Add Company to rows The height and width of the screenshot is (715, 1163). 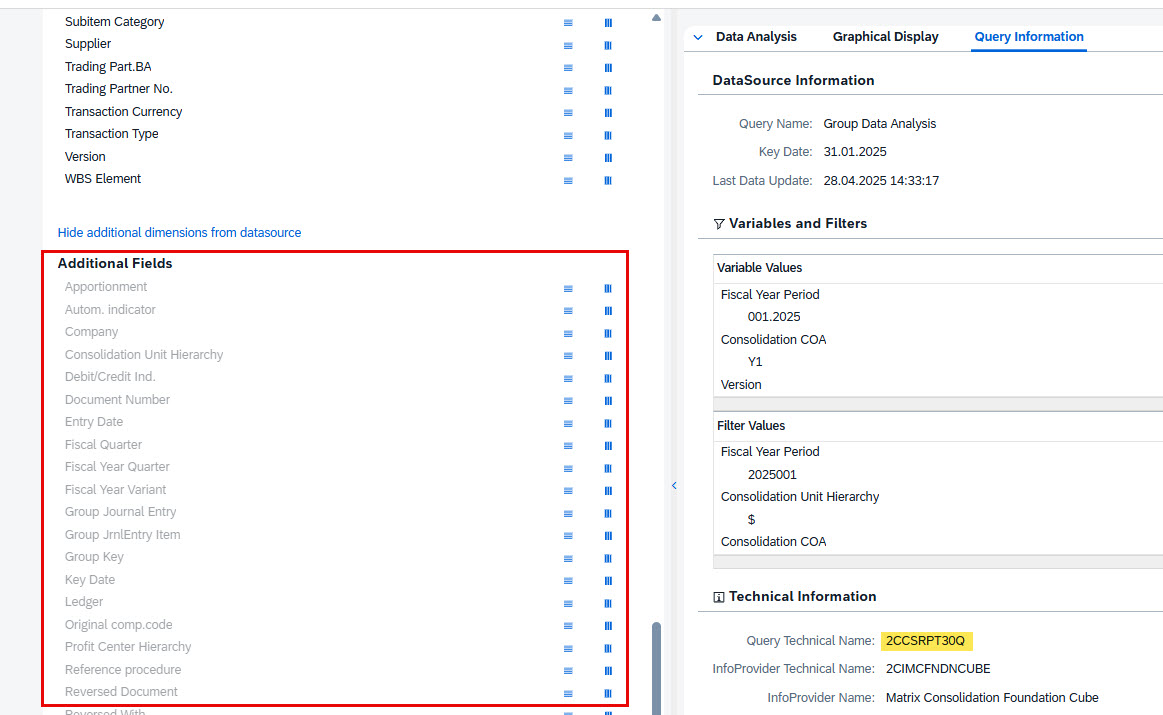point(568,333)
